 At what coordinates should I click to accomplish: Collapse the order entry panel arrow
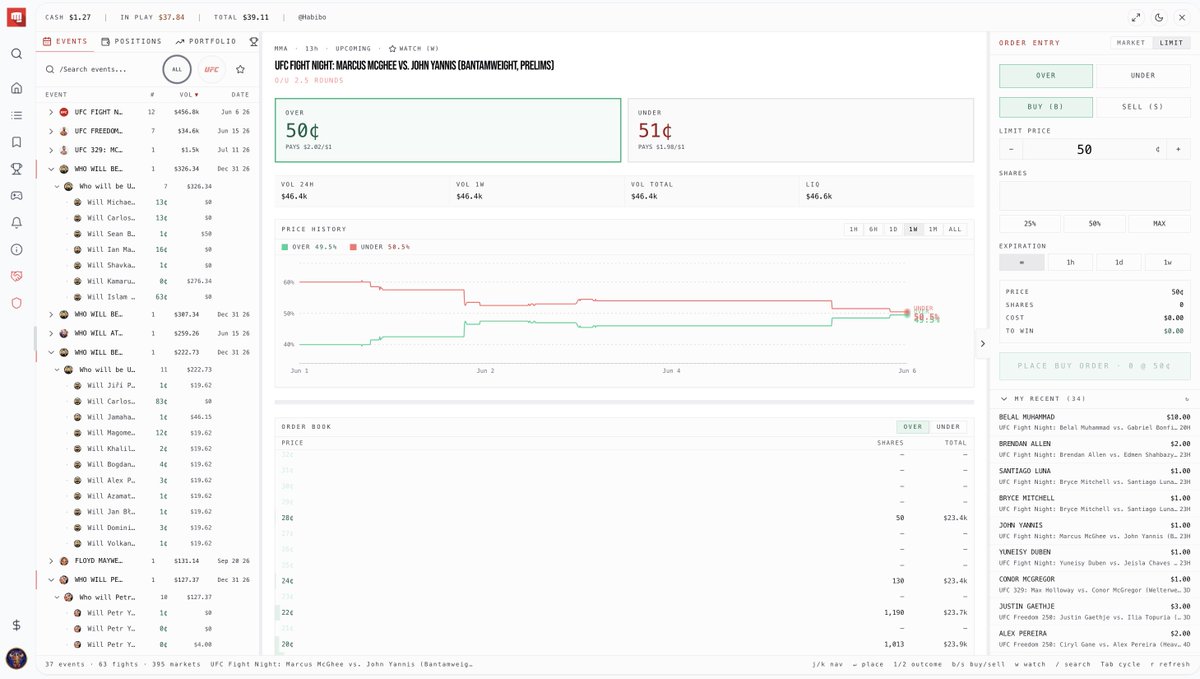coord(982,344)
